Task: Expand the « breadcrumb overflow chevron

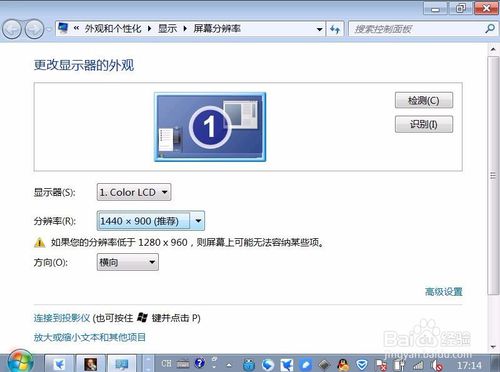Action: 76,29
